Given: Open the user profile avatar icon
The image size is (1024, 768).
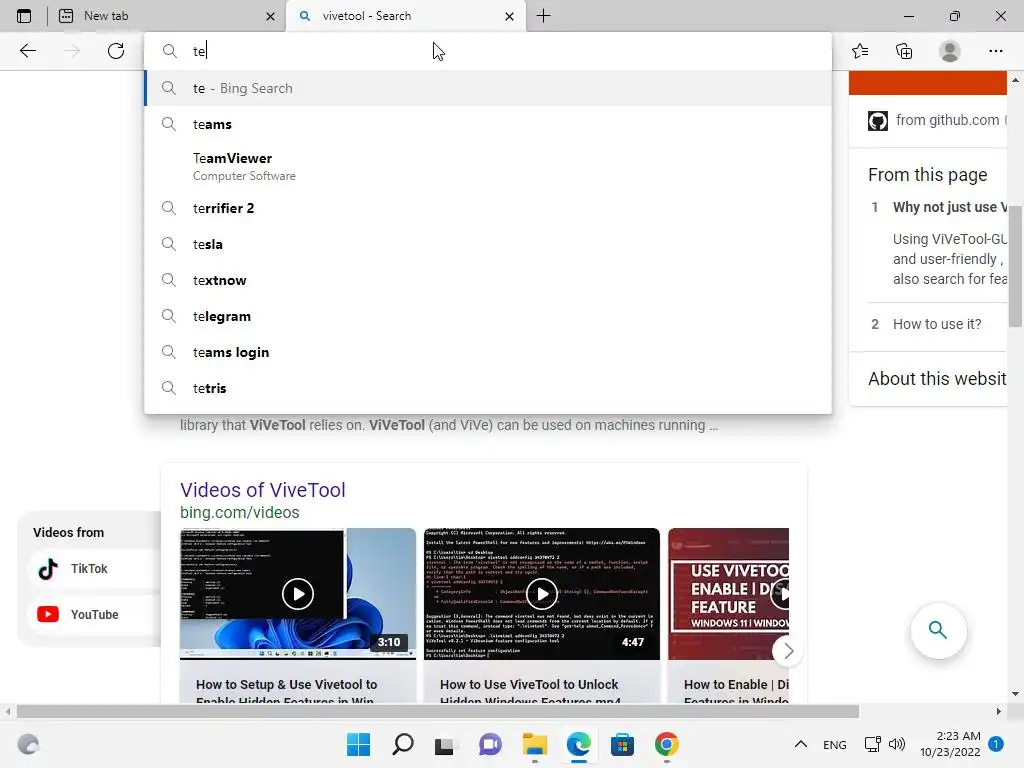Looking at the screenshot, I should (950, 51).
